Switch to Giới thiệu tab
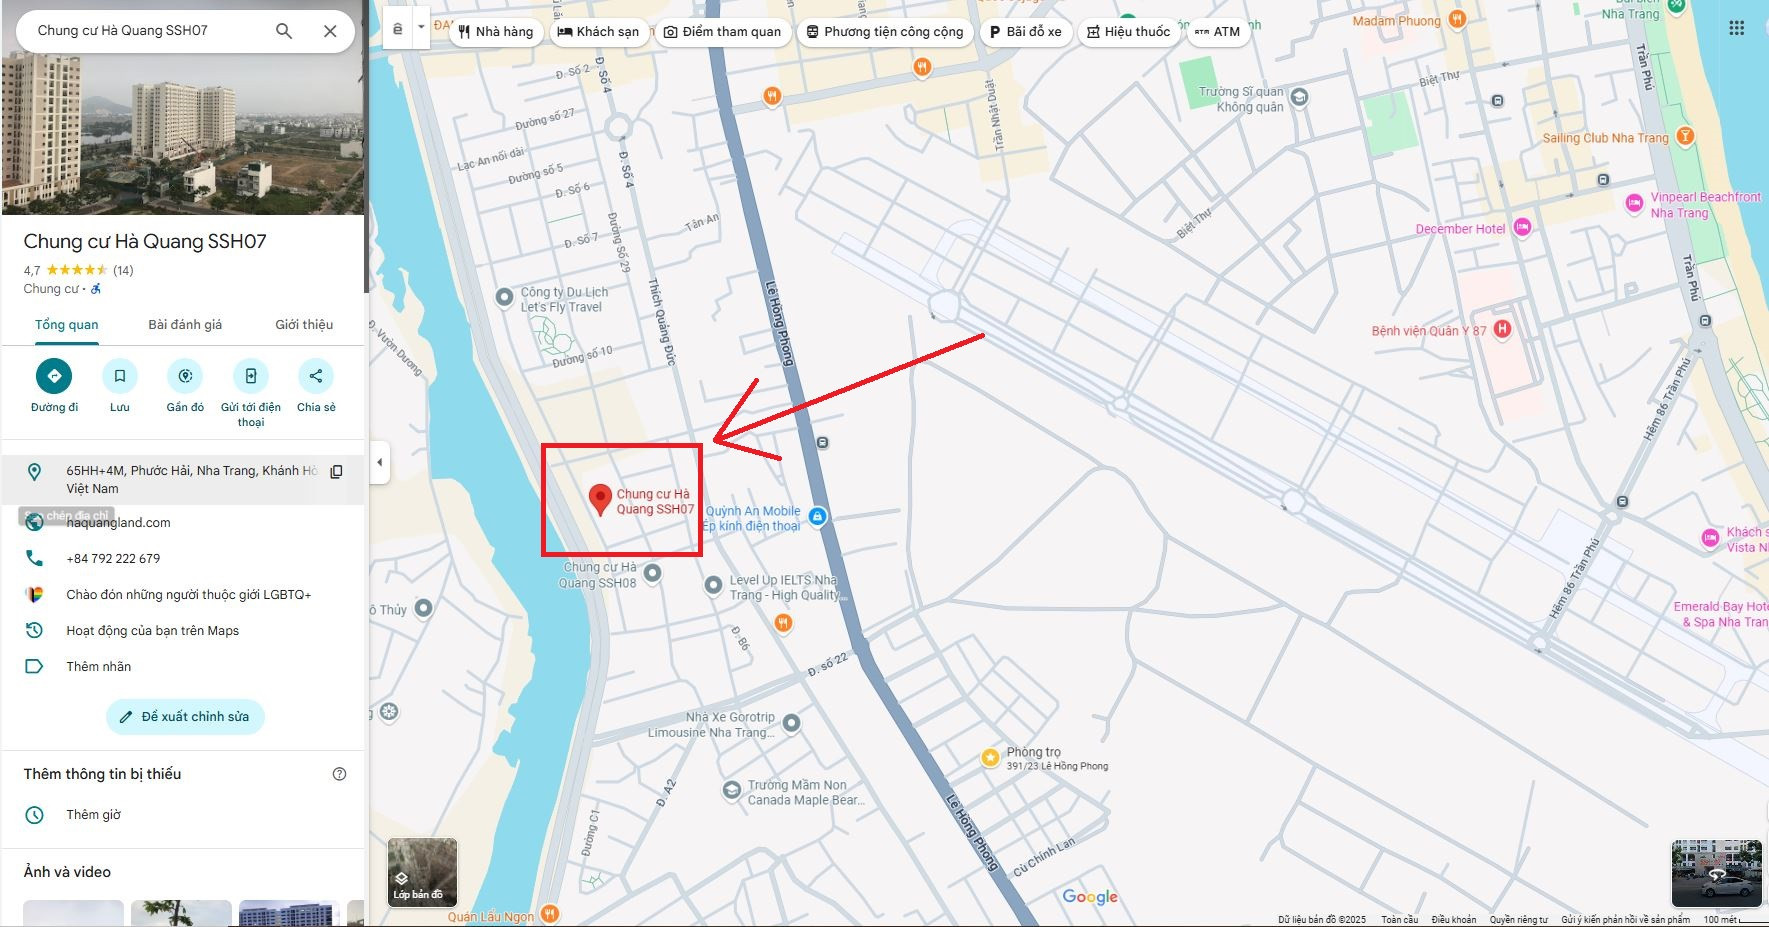Screen dimensions: 1769x927 (304, 325)
